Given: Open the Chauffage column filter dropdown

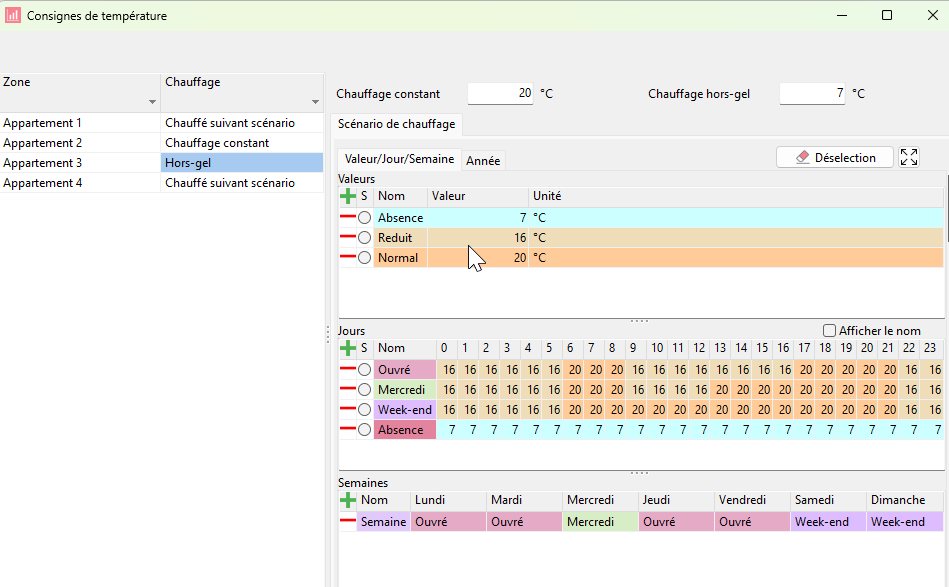Looking at the screenshot, I should tap(315, 102).
